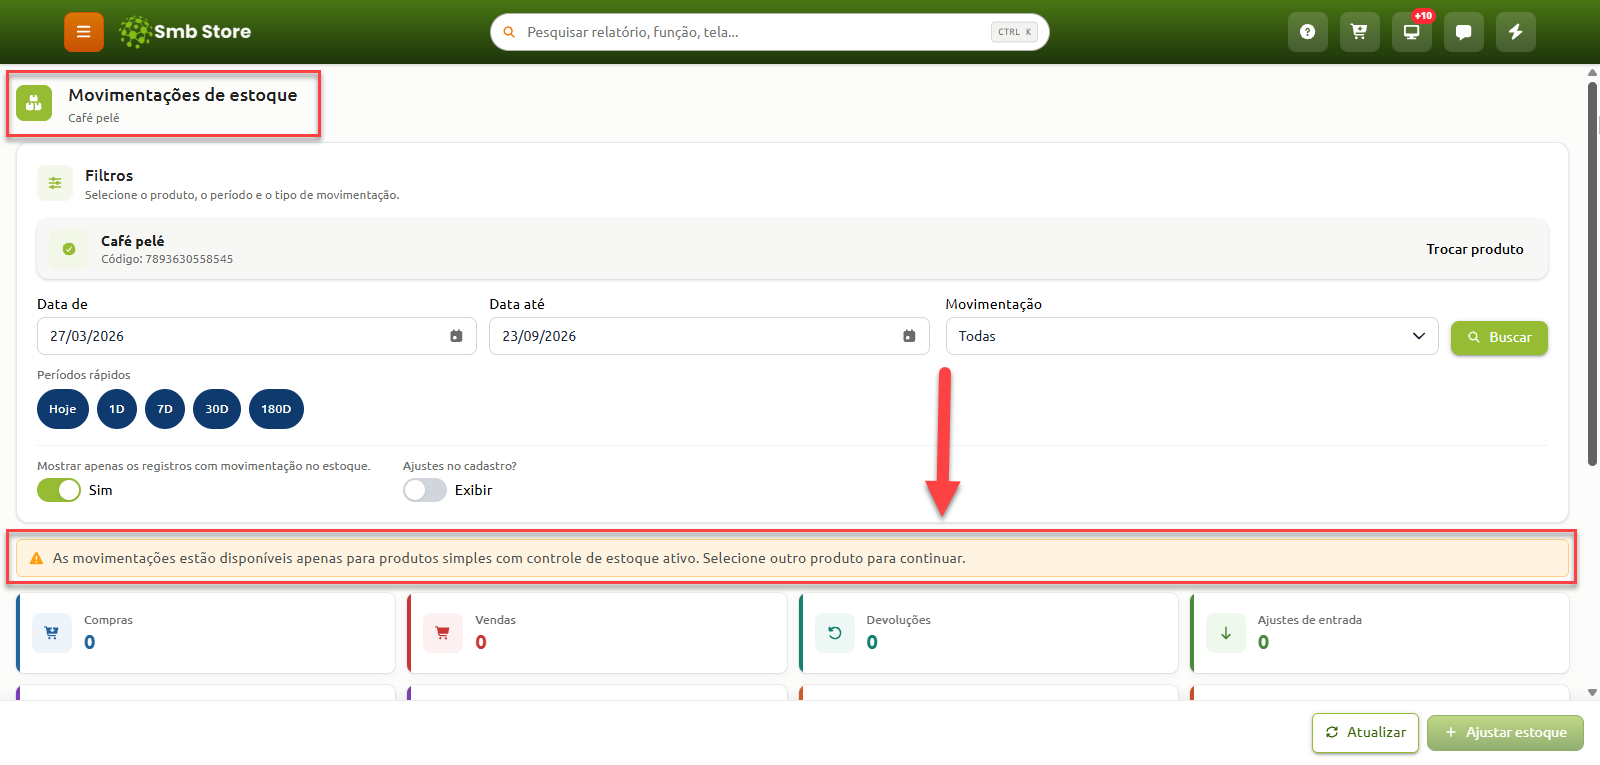The image size is (1600, 765).
Task: Open calendar picker in Data de field
Action: coord(456,336)
